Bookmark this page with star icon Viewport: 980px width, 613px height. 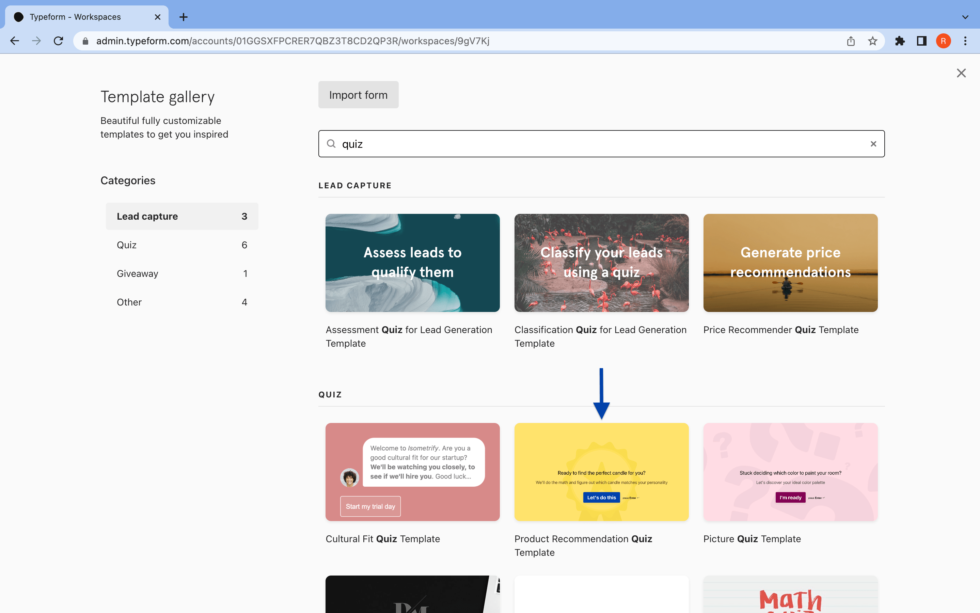coord(872,41)
